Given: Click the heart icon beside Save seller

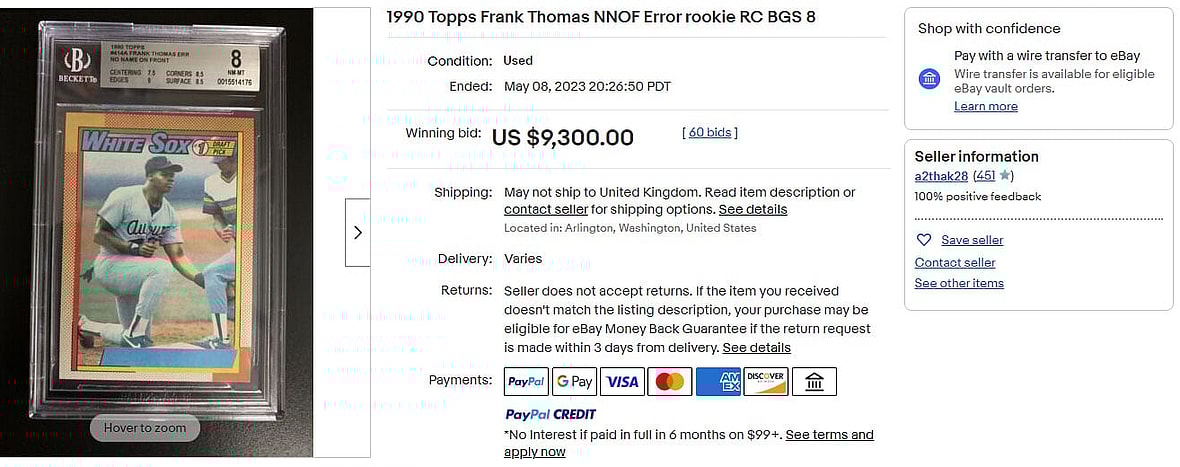Looking at the screenshot, I should pyautogui.click(x=924, y=240).
